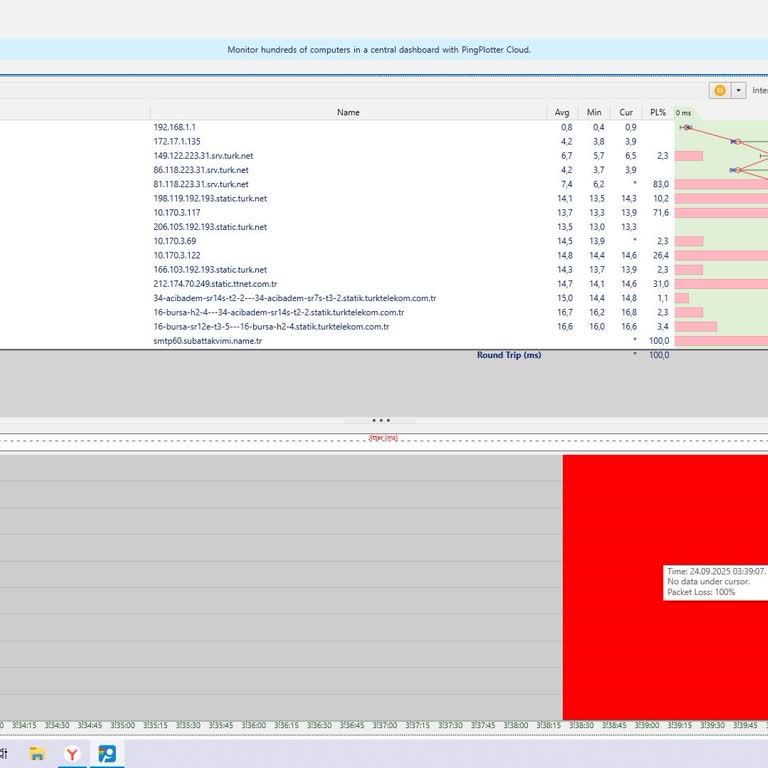Click the 3:36:00 mark on time axis
The image size is (768, 768).
(x=253, y=725)
